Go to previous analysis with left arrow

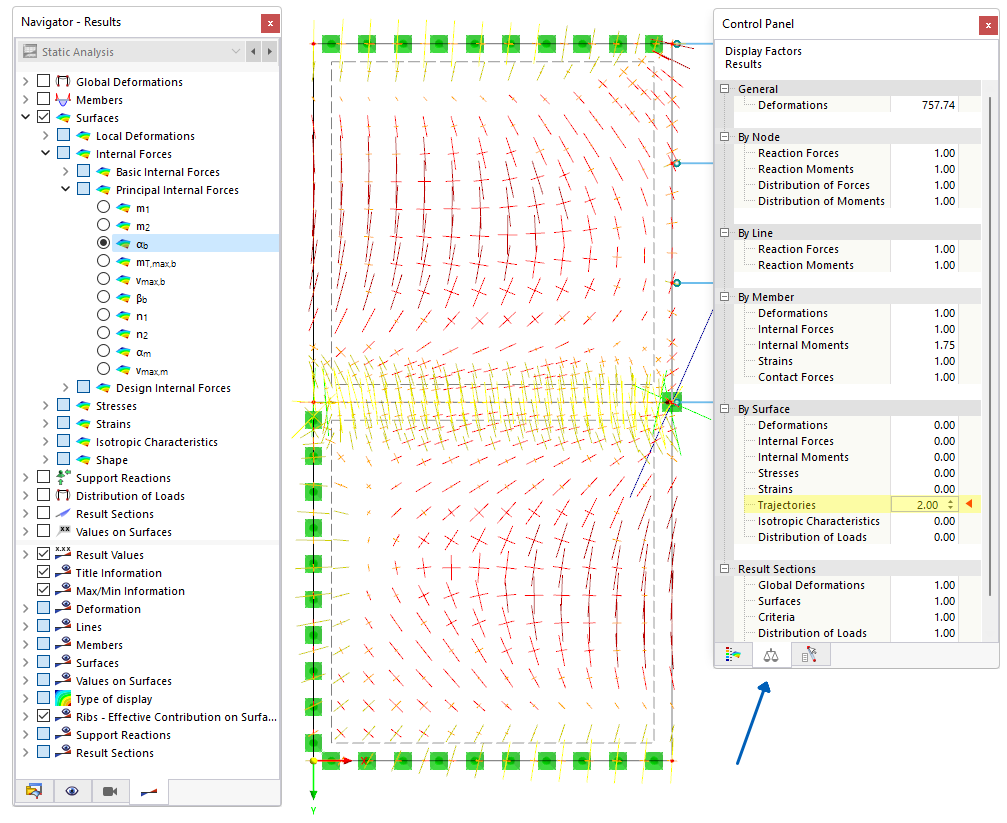click(x=254, y=51)
